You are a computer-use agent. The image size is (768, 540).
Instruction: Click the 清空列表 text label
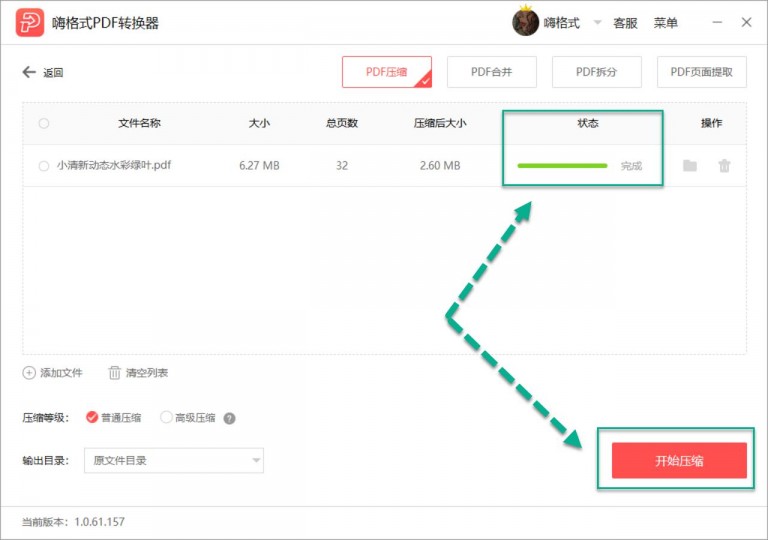(x=146, y=373)
